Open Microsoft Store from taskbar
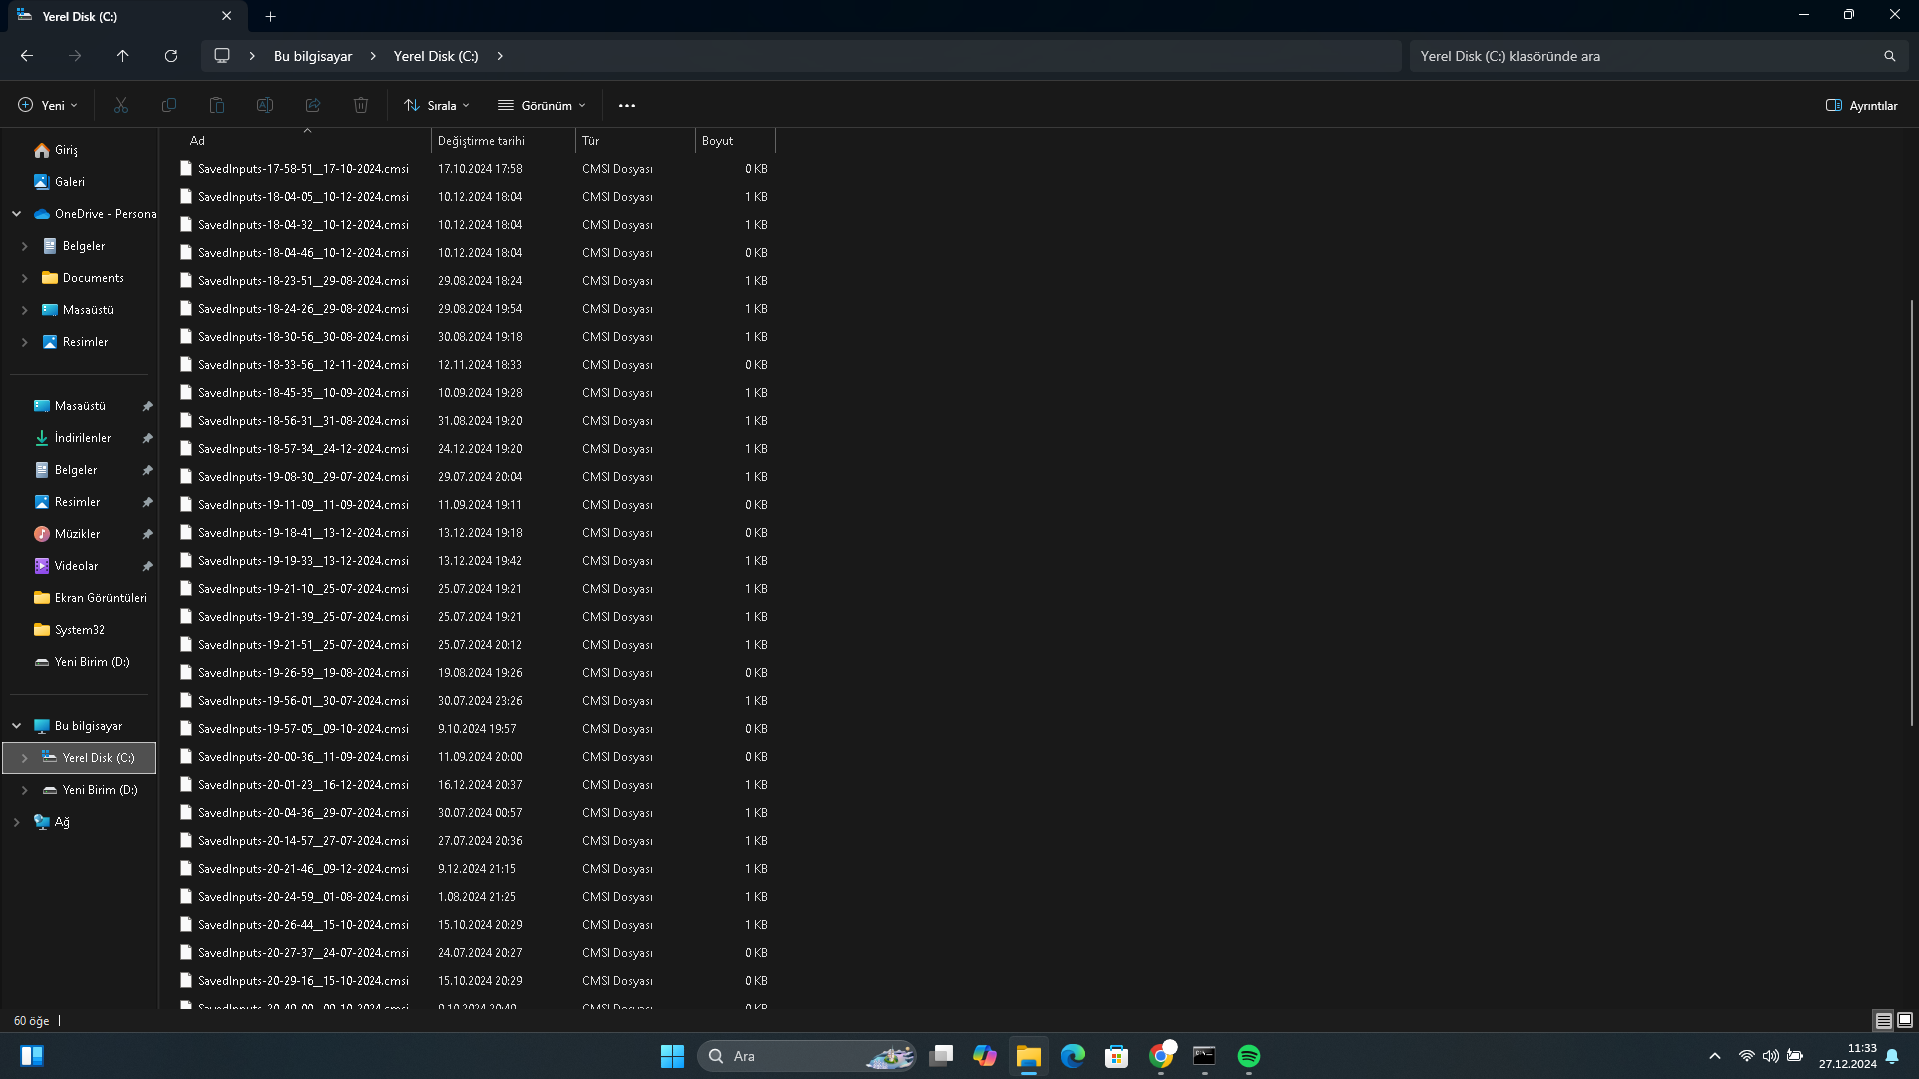Viewport: 1919px width, 1079px height. point(1117,1056)
